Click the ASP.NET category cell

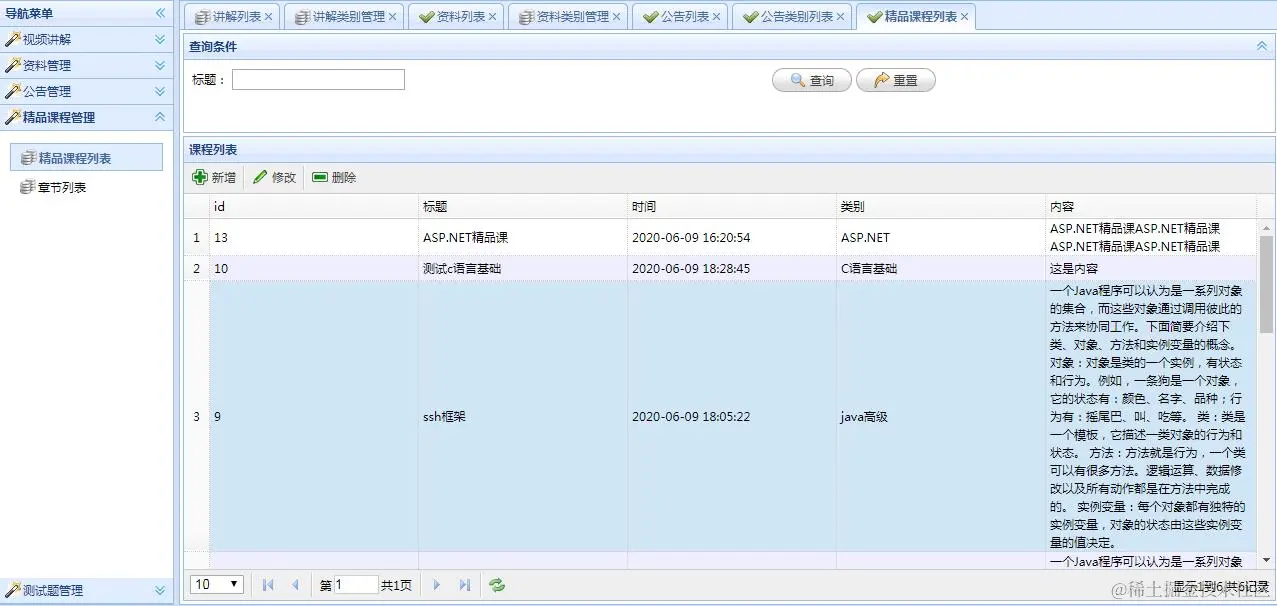tap(941, 238)
